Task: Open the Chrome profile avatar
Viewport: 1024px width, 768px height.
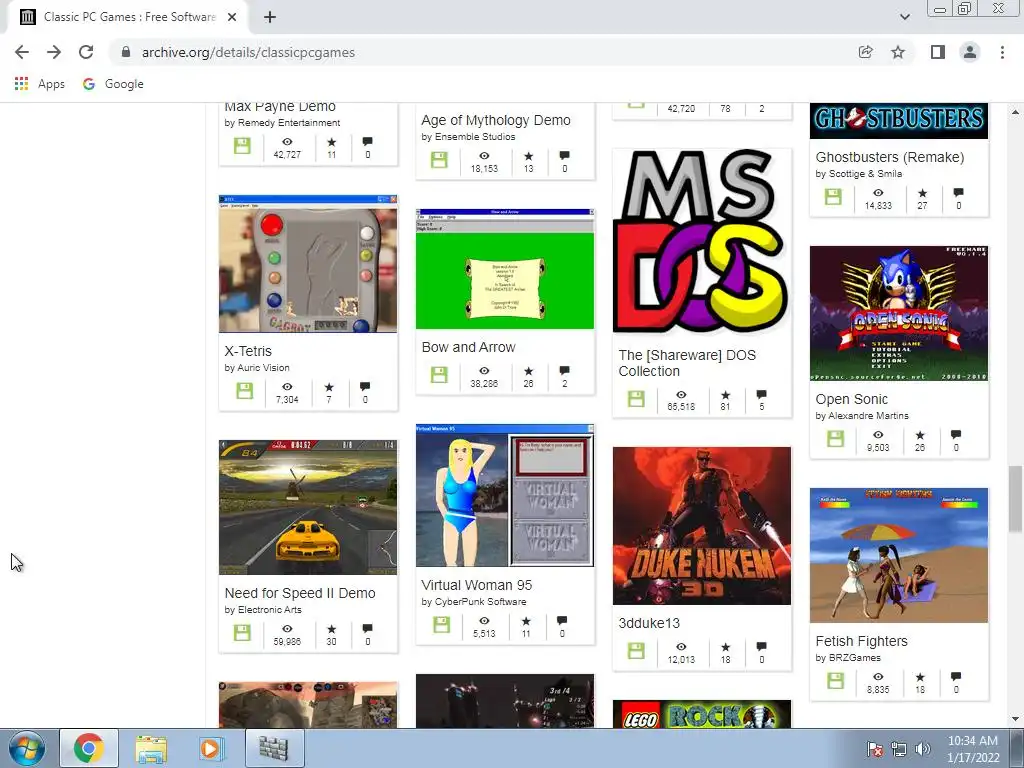Action: click(970, 52)
